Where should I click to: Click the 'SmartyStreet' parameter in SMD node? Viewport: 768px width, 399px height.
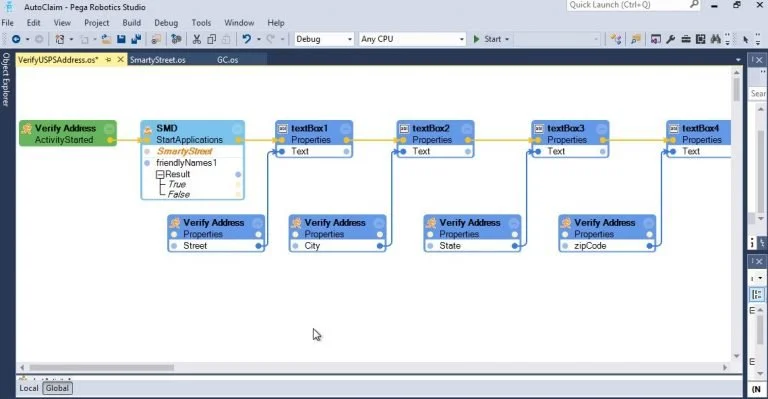[192, 151]
